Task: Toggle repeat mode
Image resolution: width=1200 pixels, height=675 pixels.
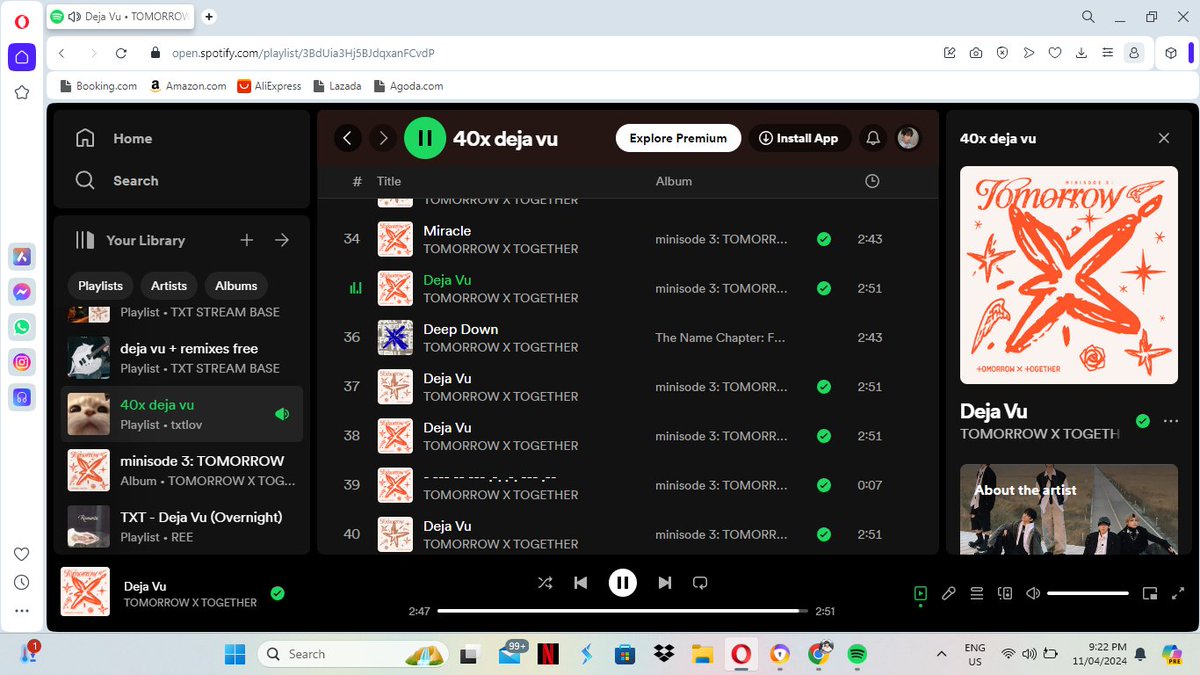Action: [x=701, y=582]
